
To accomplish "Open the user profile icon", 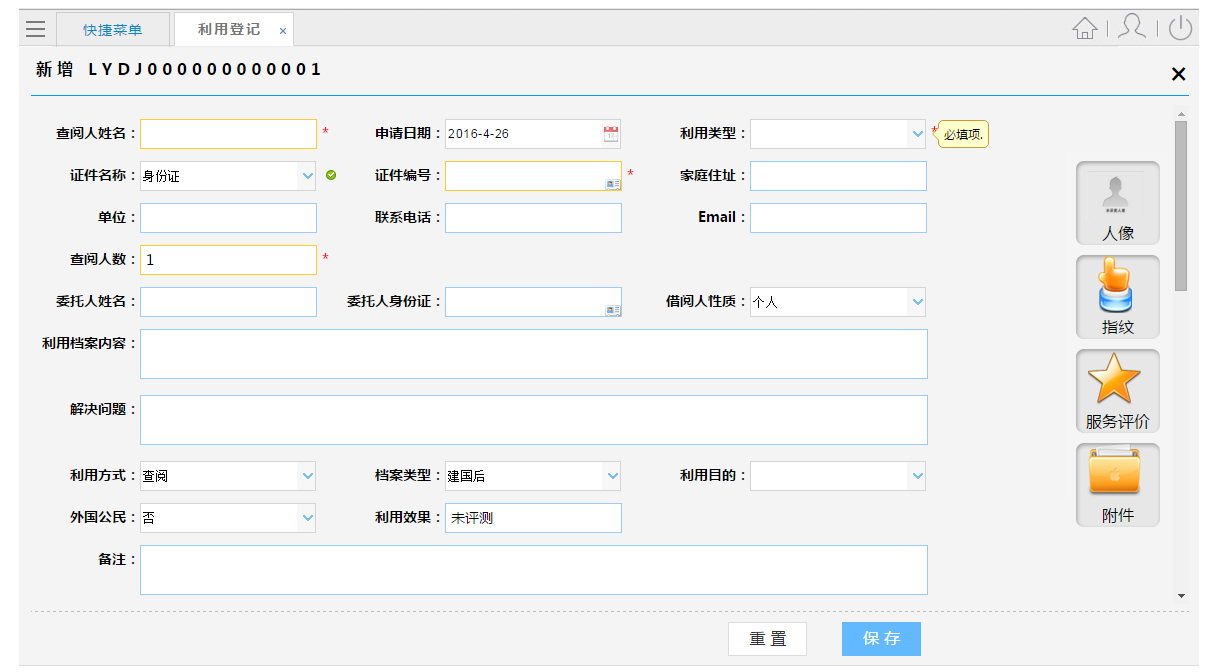I will click(x=1132, y=28).
